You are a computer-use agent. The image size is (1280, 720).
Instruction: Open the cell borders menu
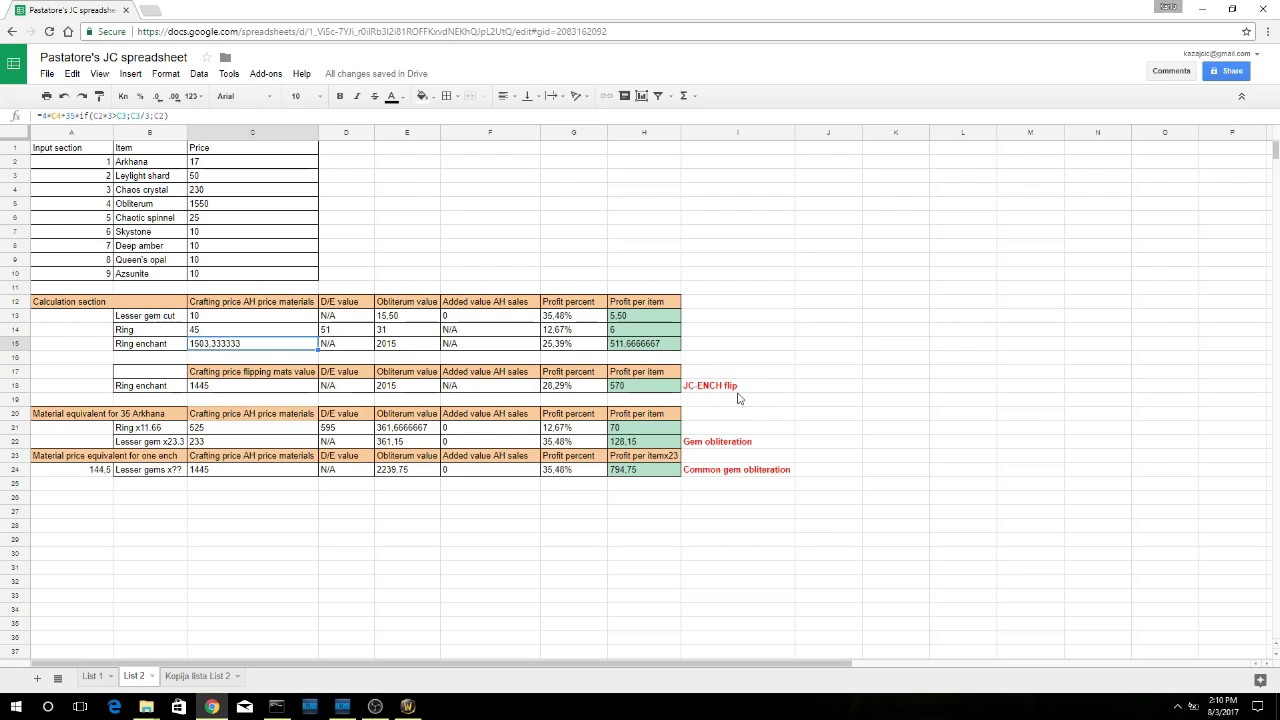[449, 96]
